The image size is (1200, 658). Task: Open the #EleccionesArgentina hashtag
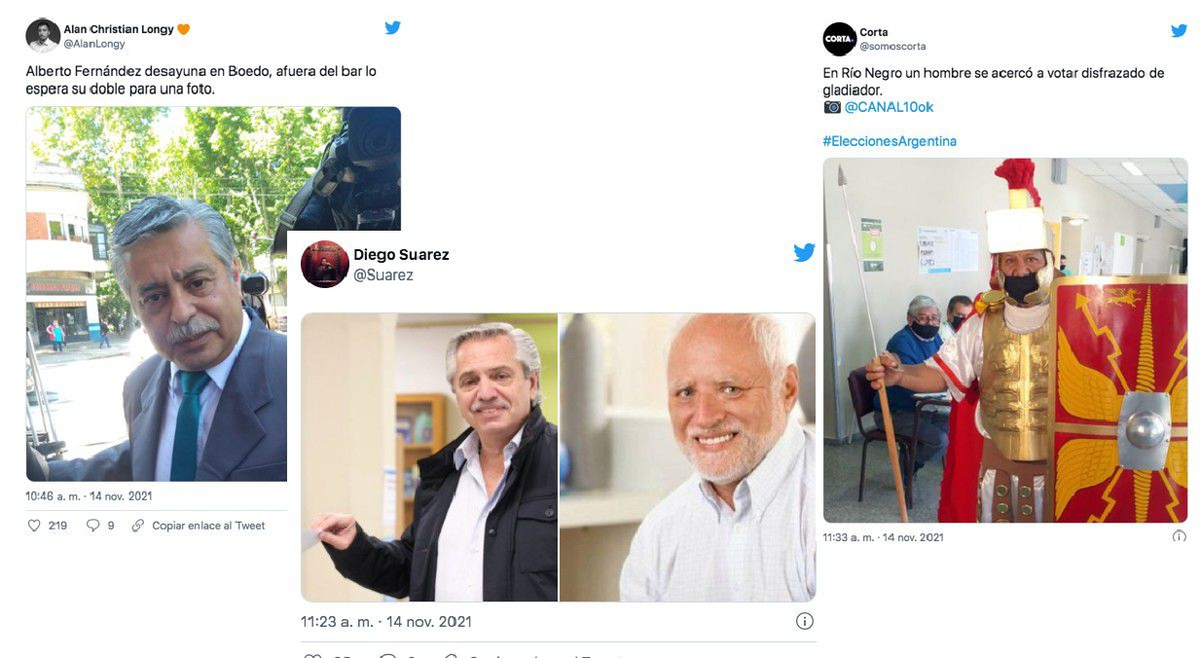coord(889,141)
